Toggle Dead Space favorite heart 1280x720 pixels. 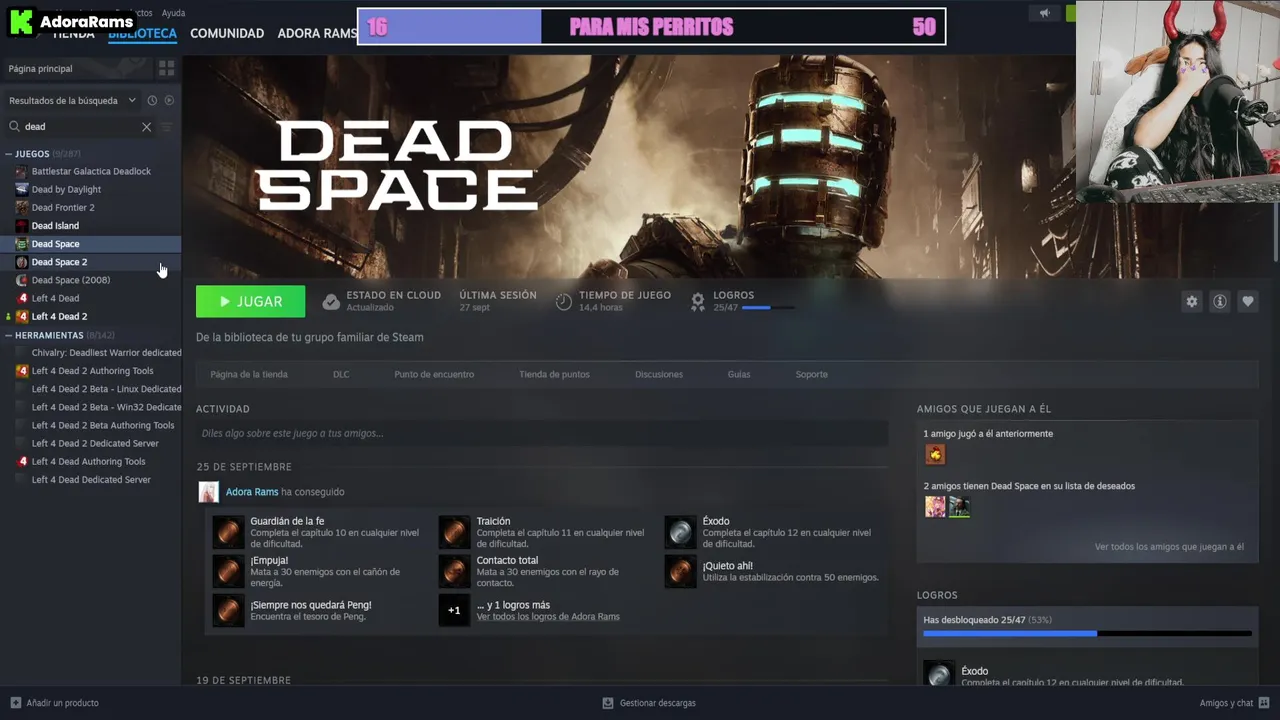1247,301
